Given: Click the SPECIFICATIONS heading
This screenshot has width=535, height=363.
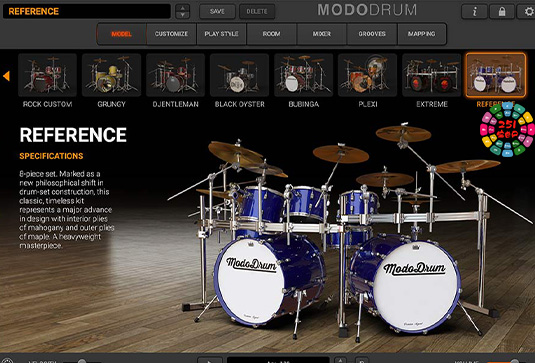Looking at the screenshot, I should click(51, 156).
